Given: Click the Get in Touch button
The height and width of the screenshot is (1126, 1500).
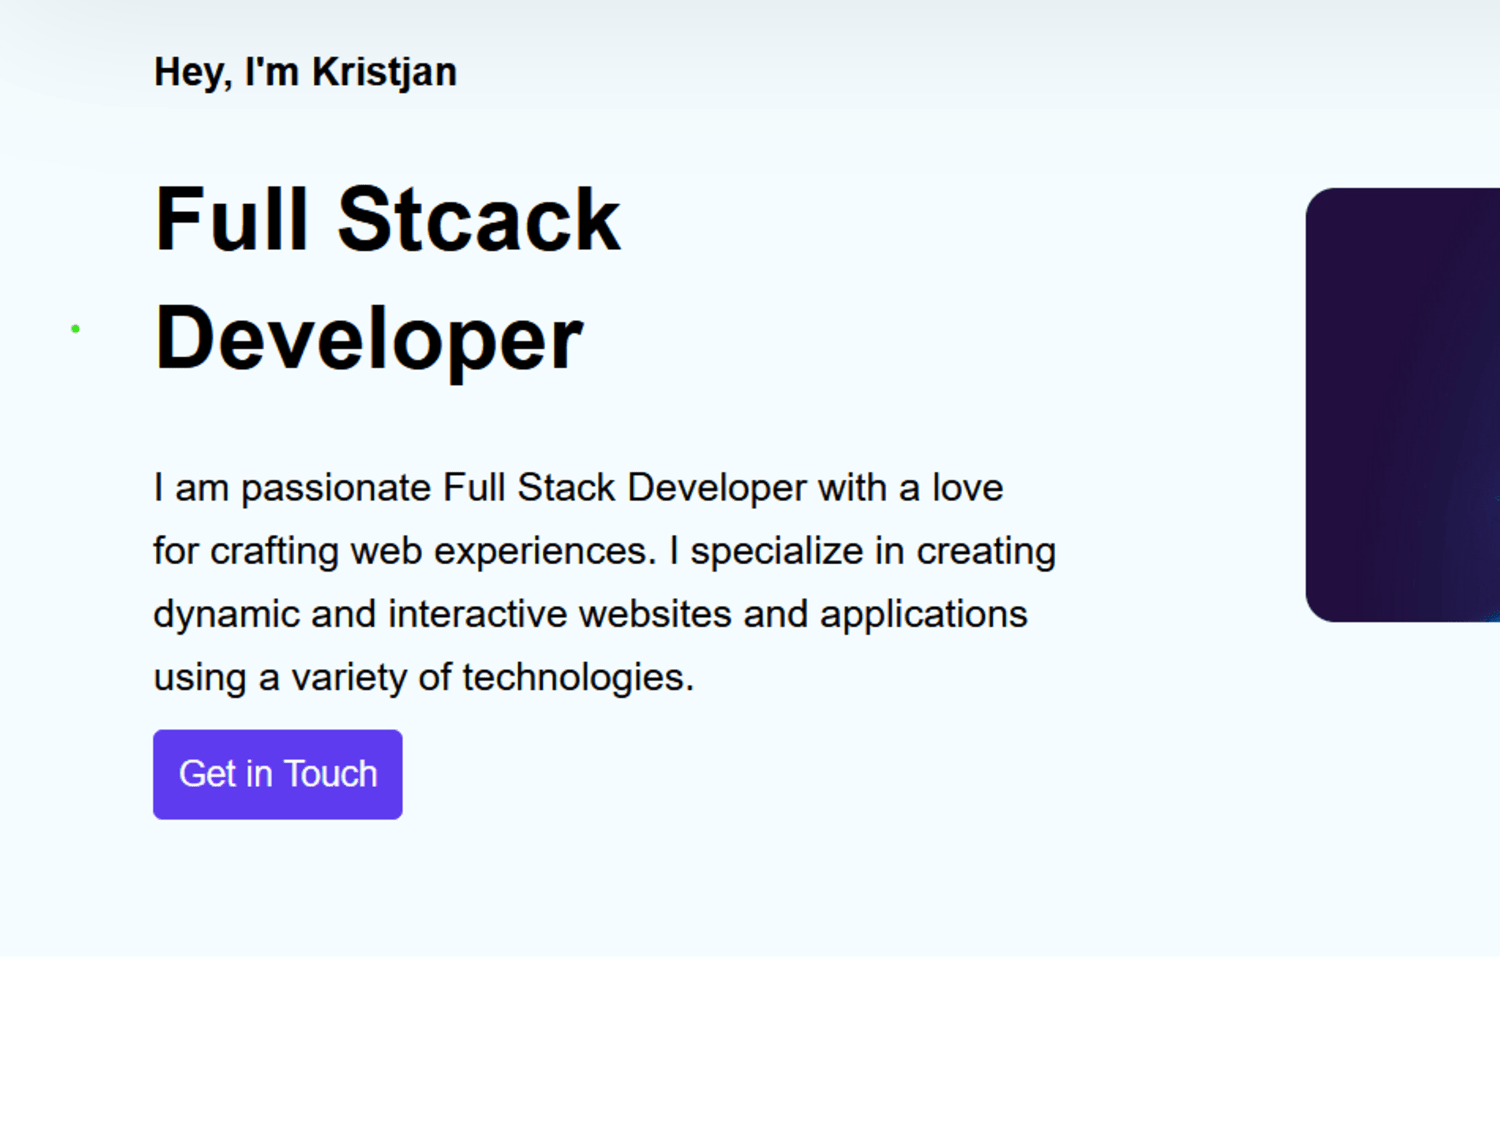Looking at the screenshot, I should [278, 774].
